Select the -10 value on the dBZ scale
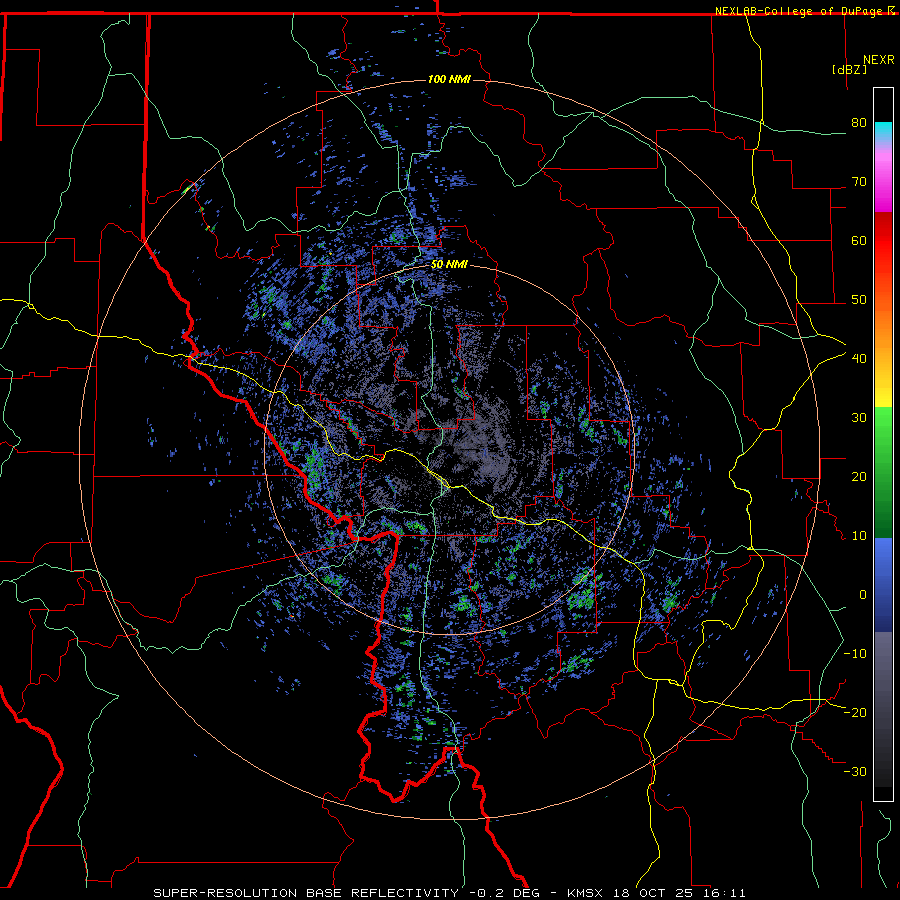This screenshot has height=900, width=900. point(855,654)
